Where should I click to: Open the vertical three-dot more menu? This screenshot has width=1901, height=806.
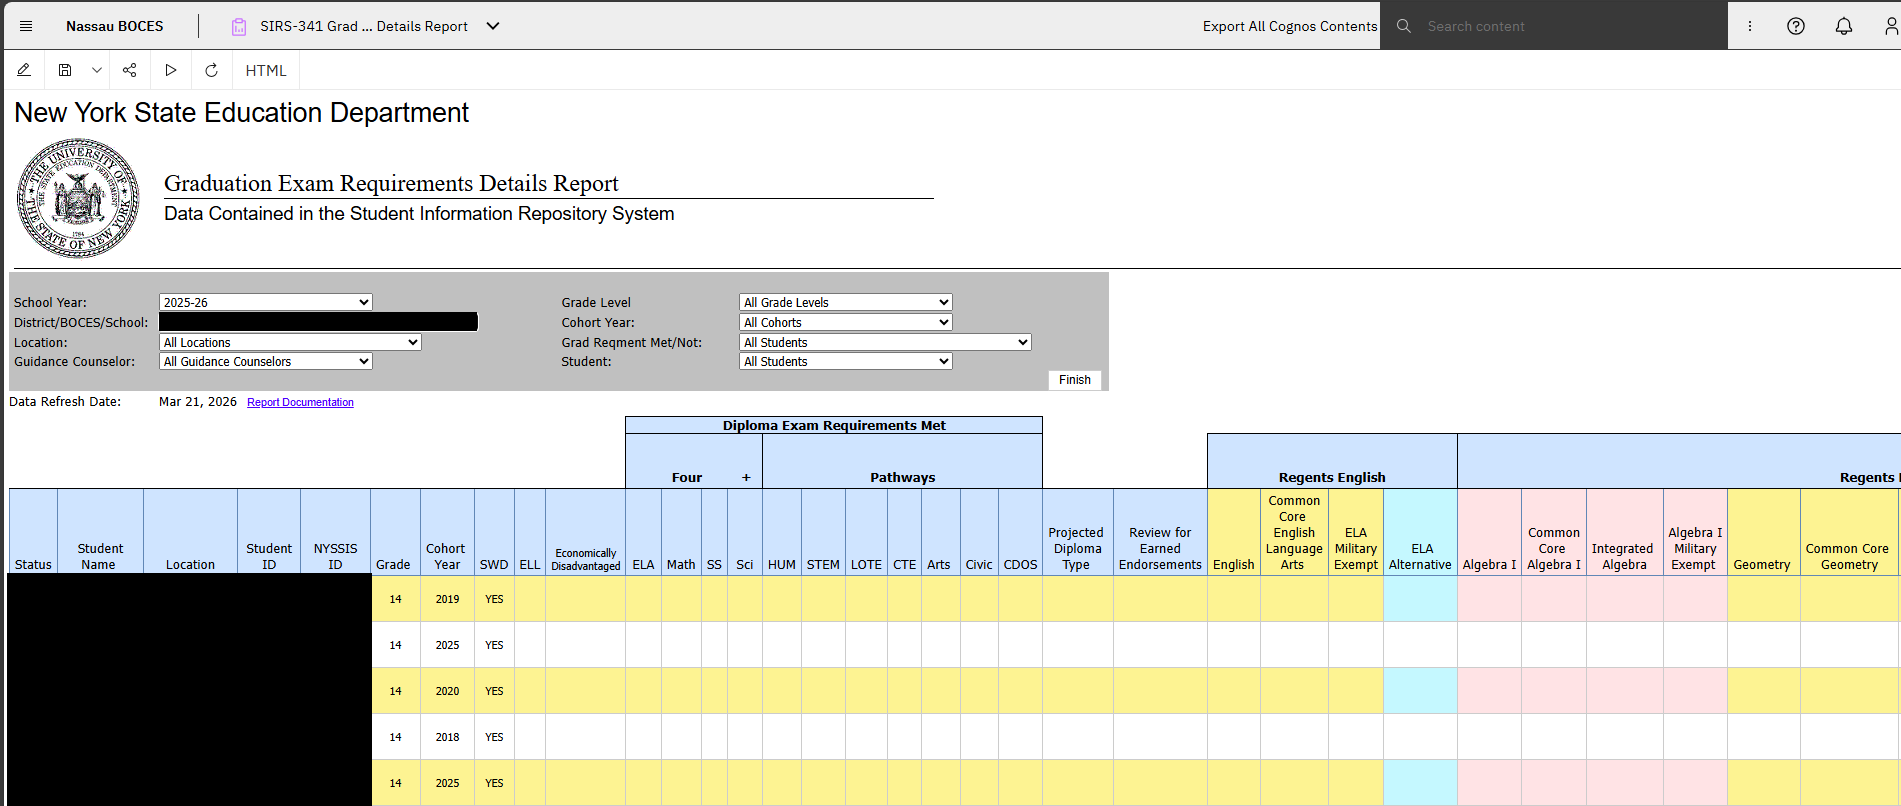click(1750, 26)
